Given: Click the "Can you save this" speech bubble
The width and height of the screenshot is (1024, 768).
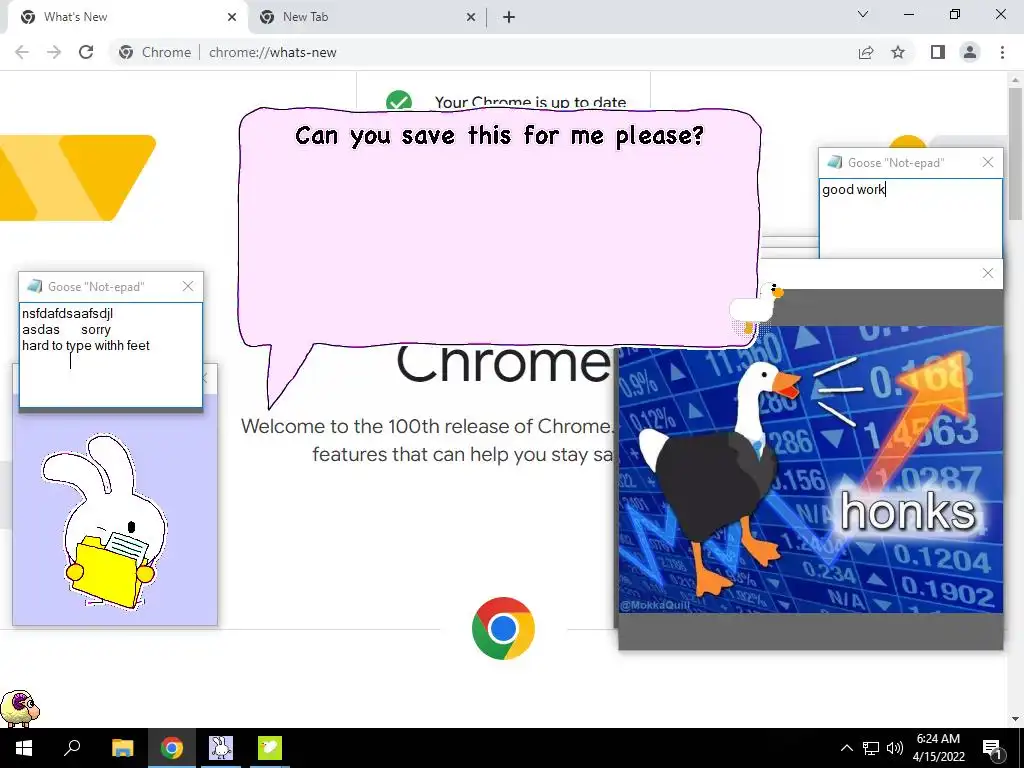Looking at the screenshot, I should tap(500, 229).
